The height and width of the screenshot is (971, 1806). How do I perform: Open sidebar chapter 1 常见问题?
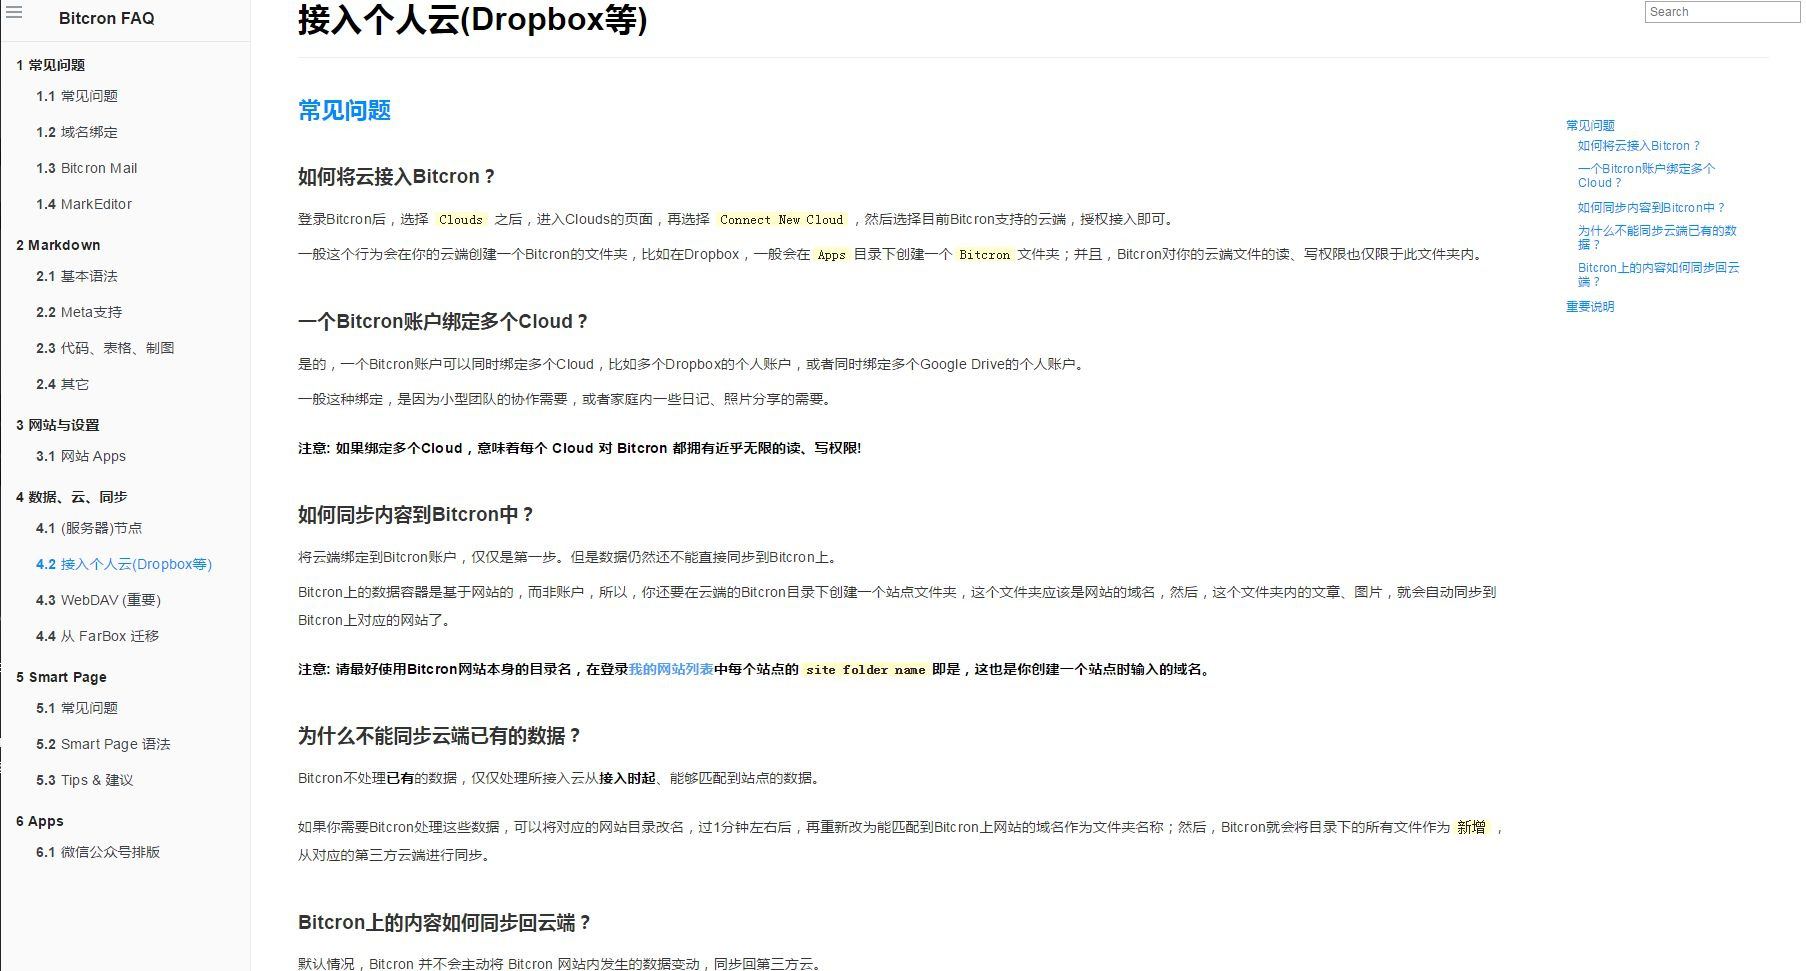[51, 65]
